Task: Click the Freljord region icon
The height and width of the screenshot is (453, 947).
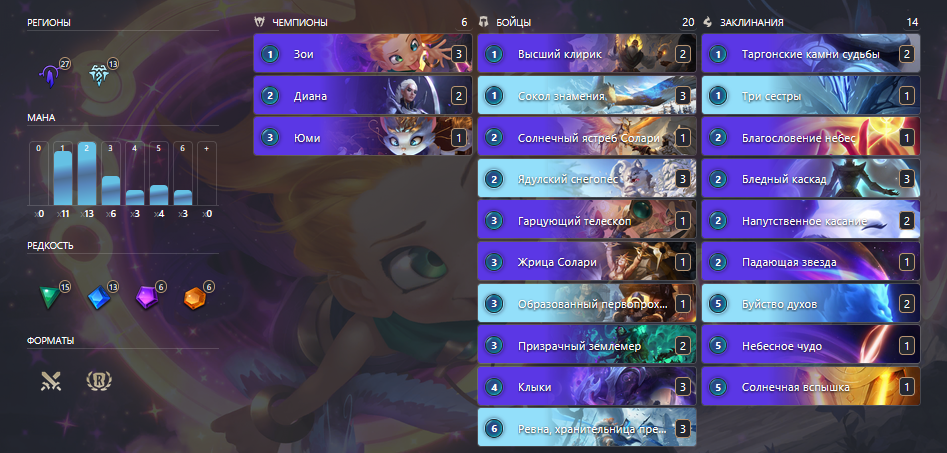Action: [97, 76]
